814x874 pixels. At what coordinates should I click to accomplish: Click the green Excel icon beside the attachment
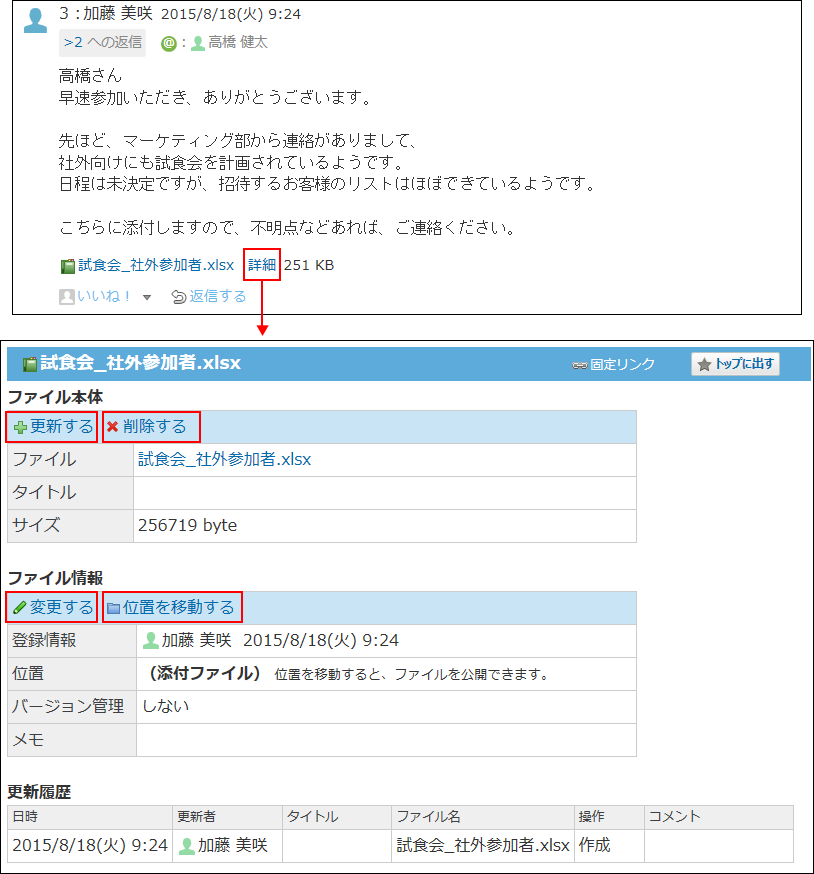[x=67, y=266]
